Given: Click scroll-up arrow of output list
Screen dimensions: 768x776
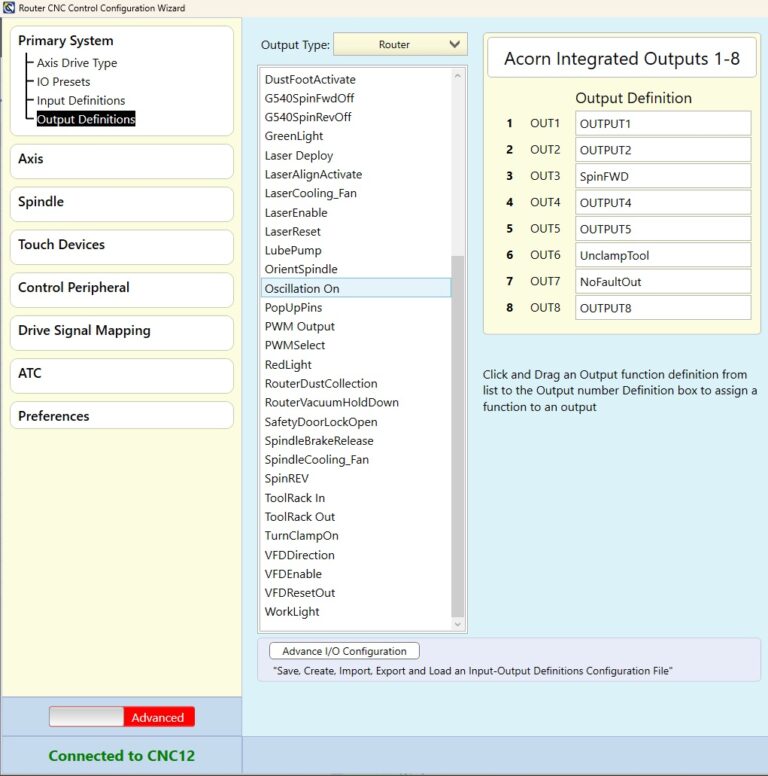Looking at the screenshot, I should point(458,76).
